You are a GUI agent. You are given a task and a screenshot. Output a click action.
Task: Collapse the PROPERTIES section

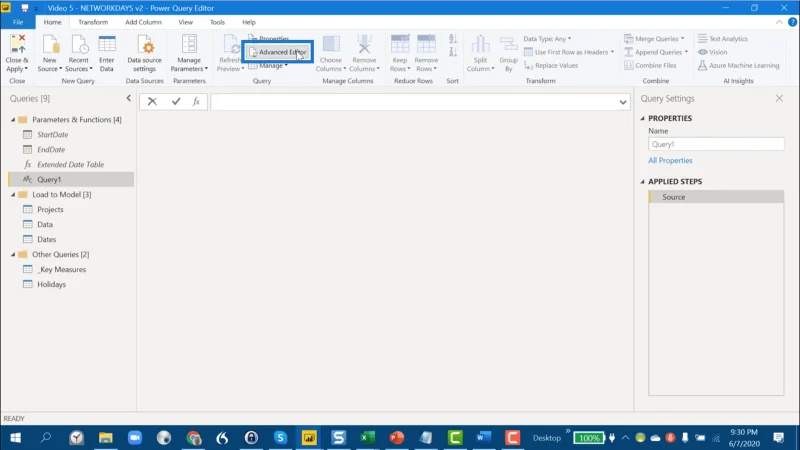642,118
